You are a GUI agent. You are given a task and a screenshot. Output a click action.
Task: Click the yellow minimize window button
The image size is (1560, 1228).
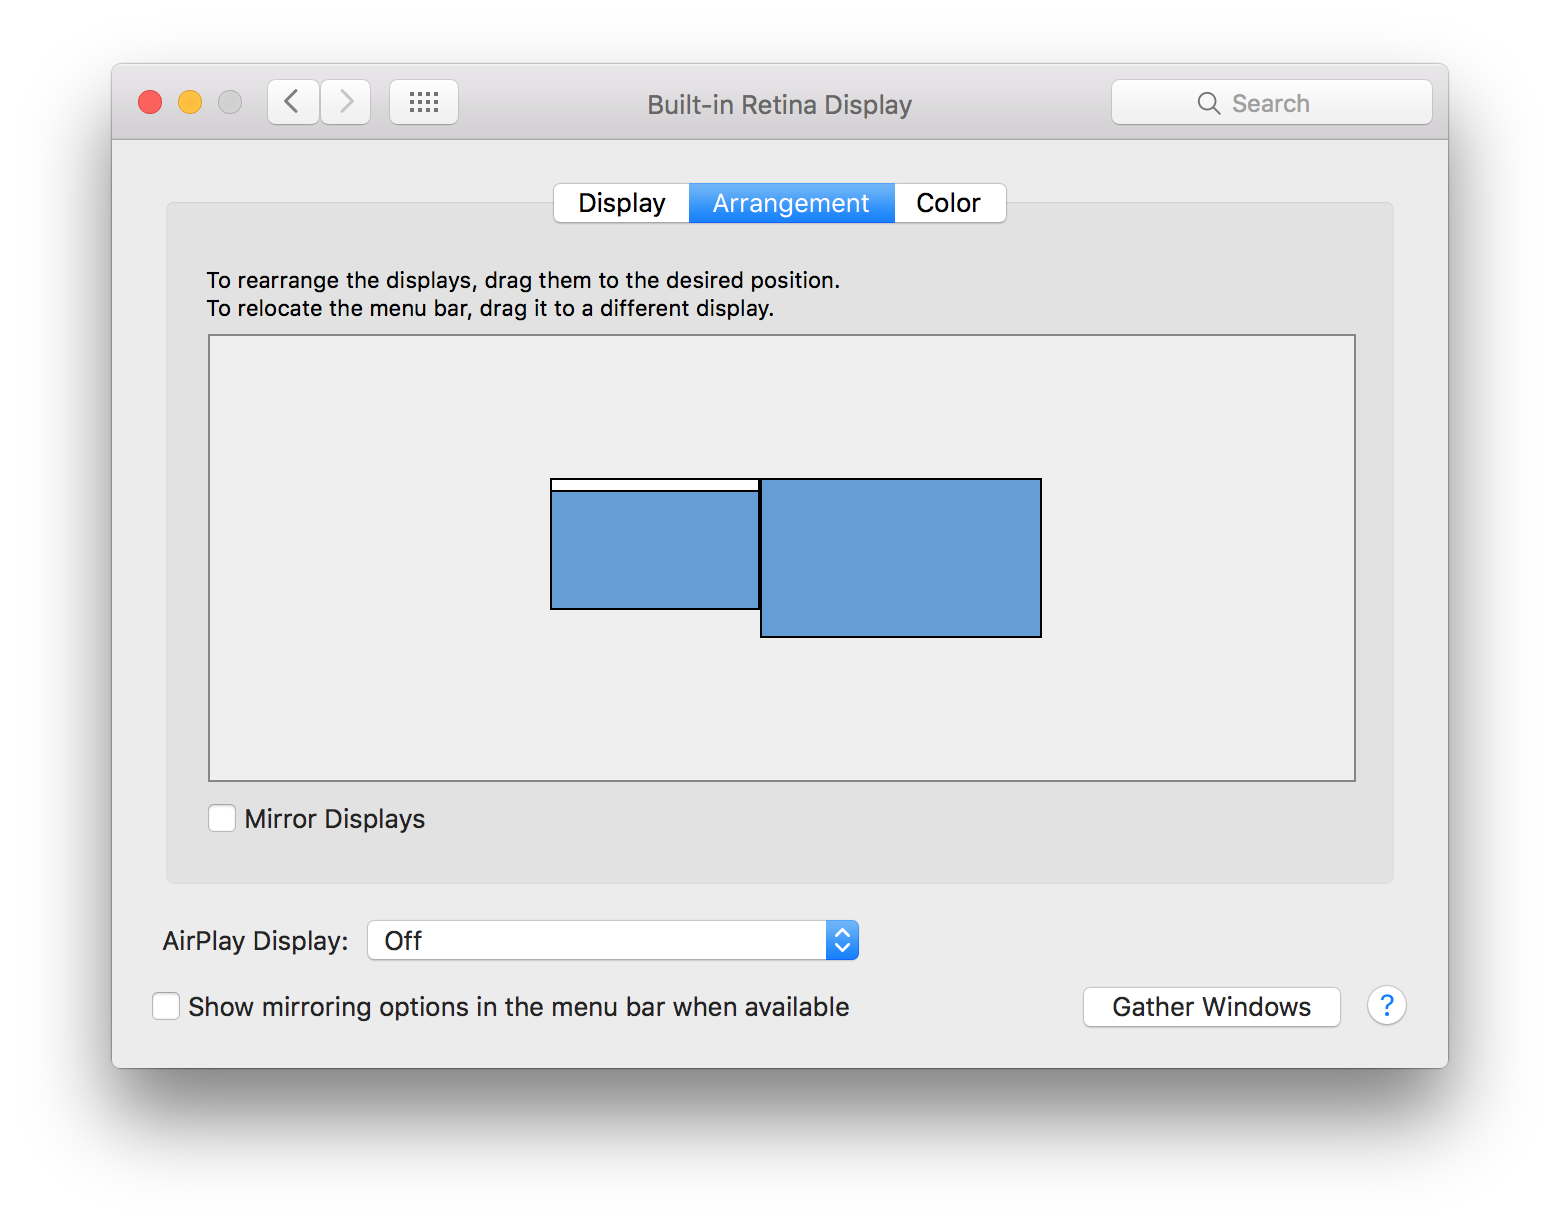tap(190, 102)
